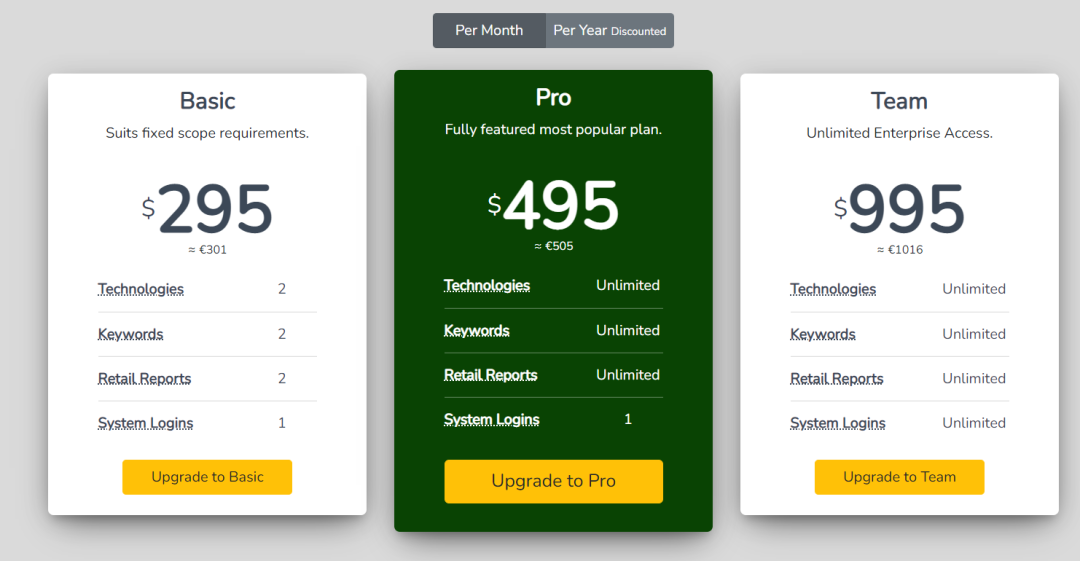Image resolution: width=1080 pixels, height=561 pixels.
Task: Open Retail Reports link in Team plan
Action: tap(837, 378)
